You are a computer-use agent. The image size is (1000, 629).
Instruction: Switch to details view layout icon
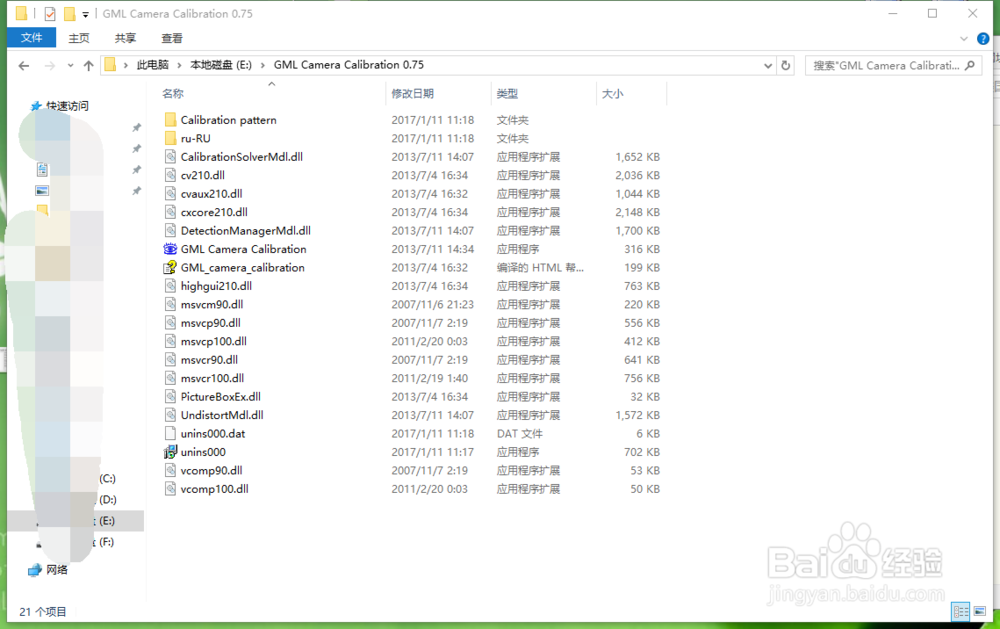[960, 611]
